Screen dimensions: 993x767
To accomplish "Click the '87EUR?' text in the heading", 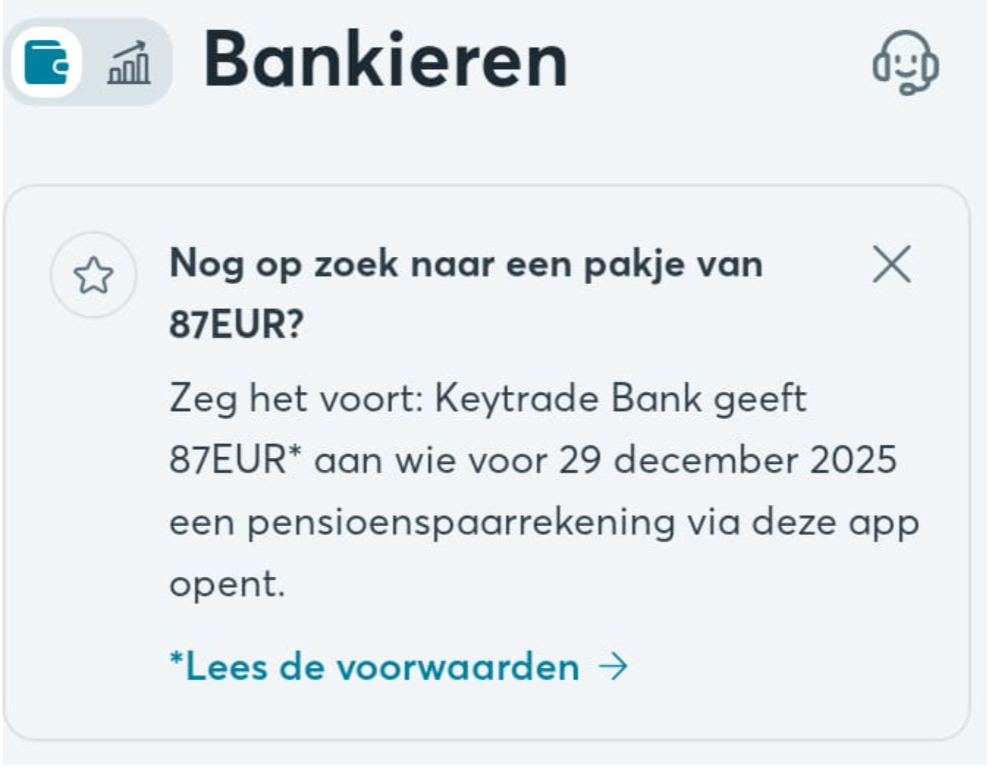I will 236,326.
